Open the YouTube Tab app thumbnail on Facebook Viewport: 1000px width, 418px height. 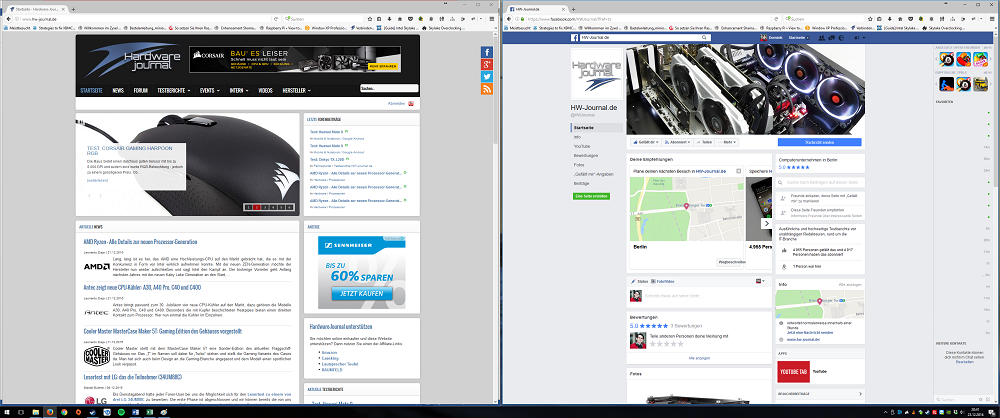tap(792, 371)
